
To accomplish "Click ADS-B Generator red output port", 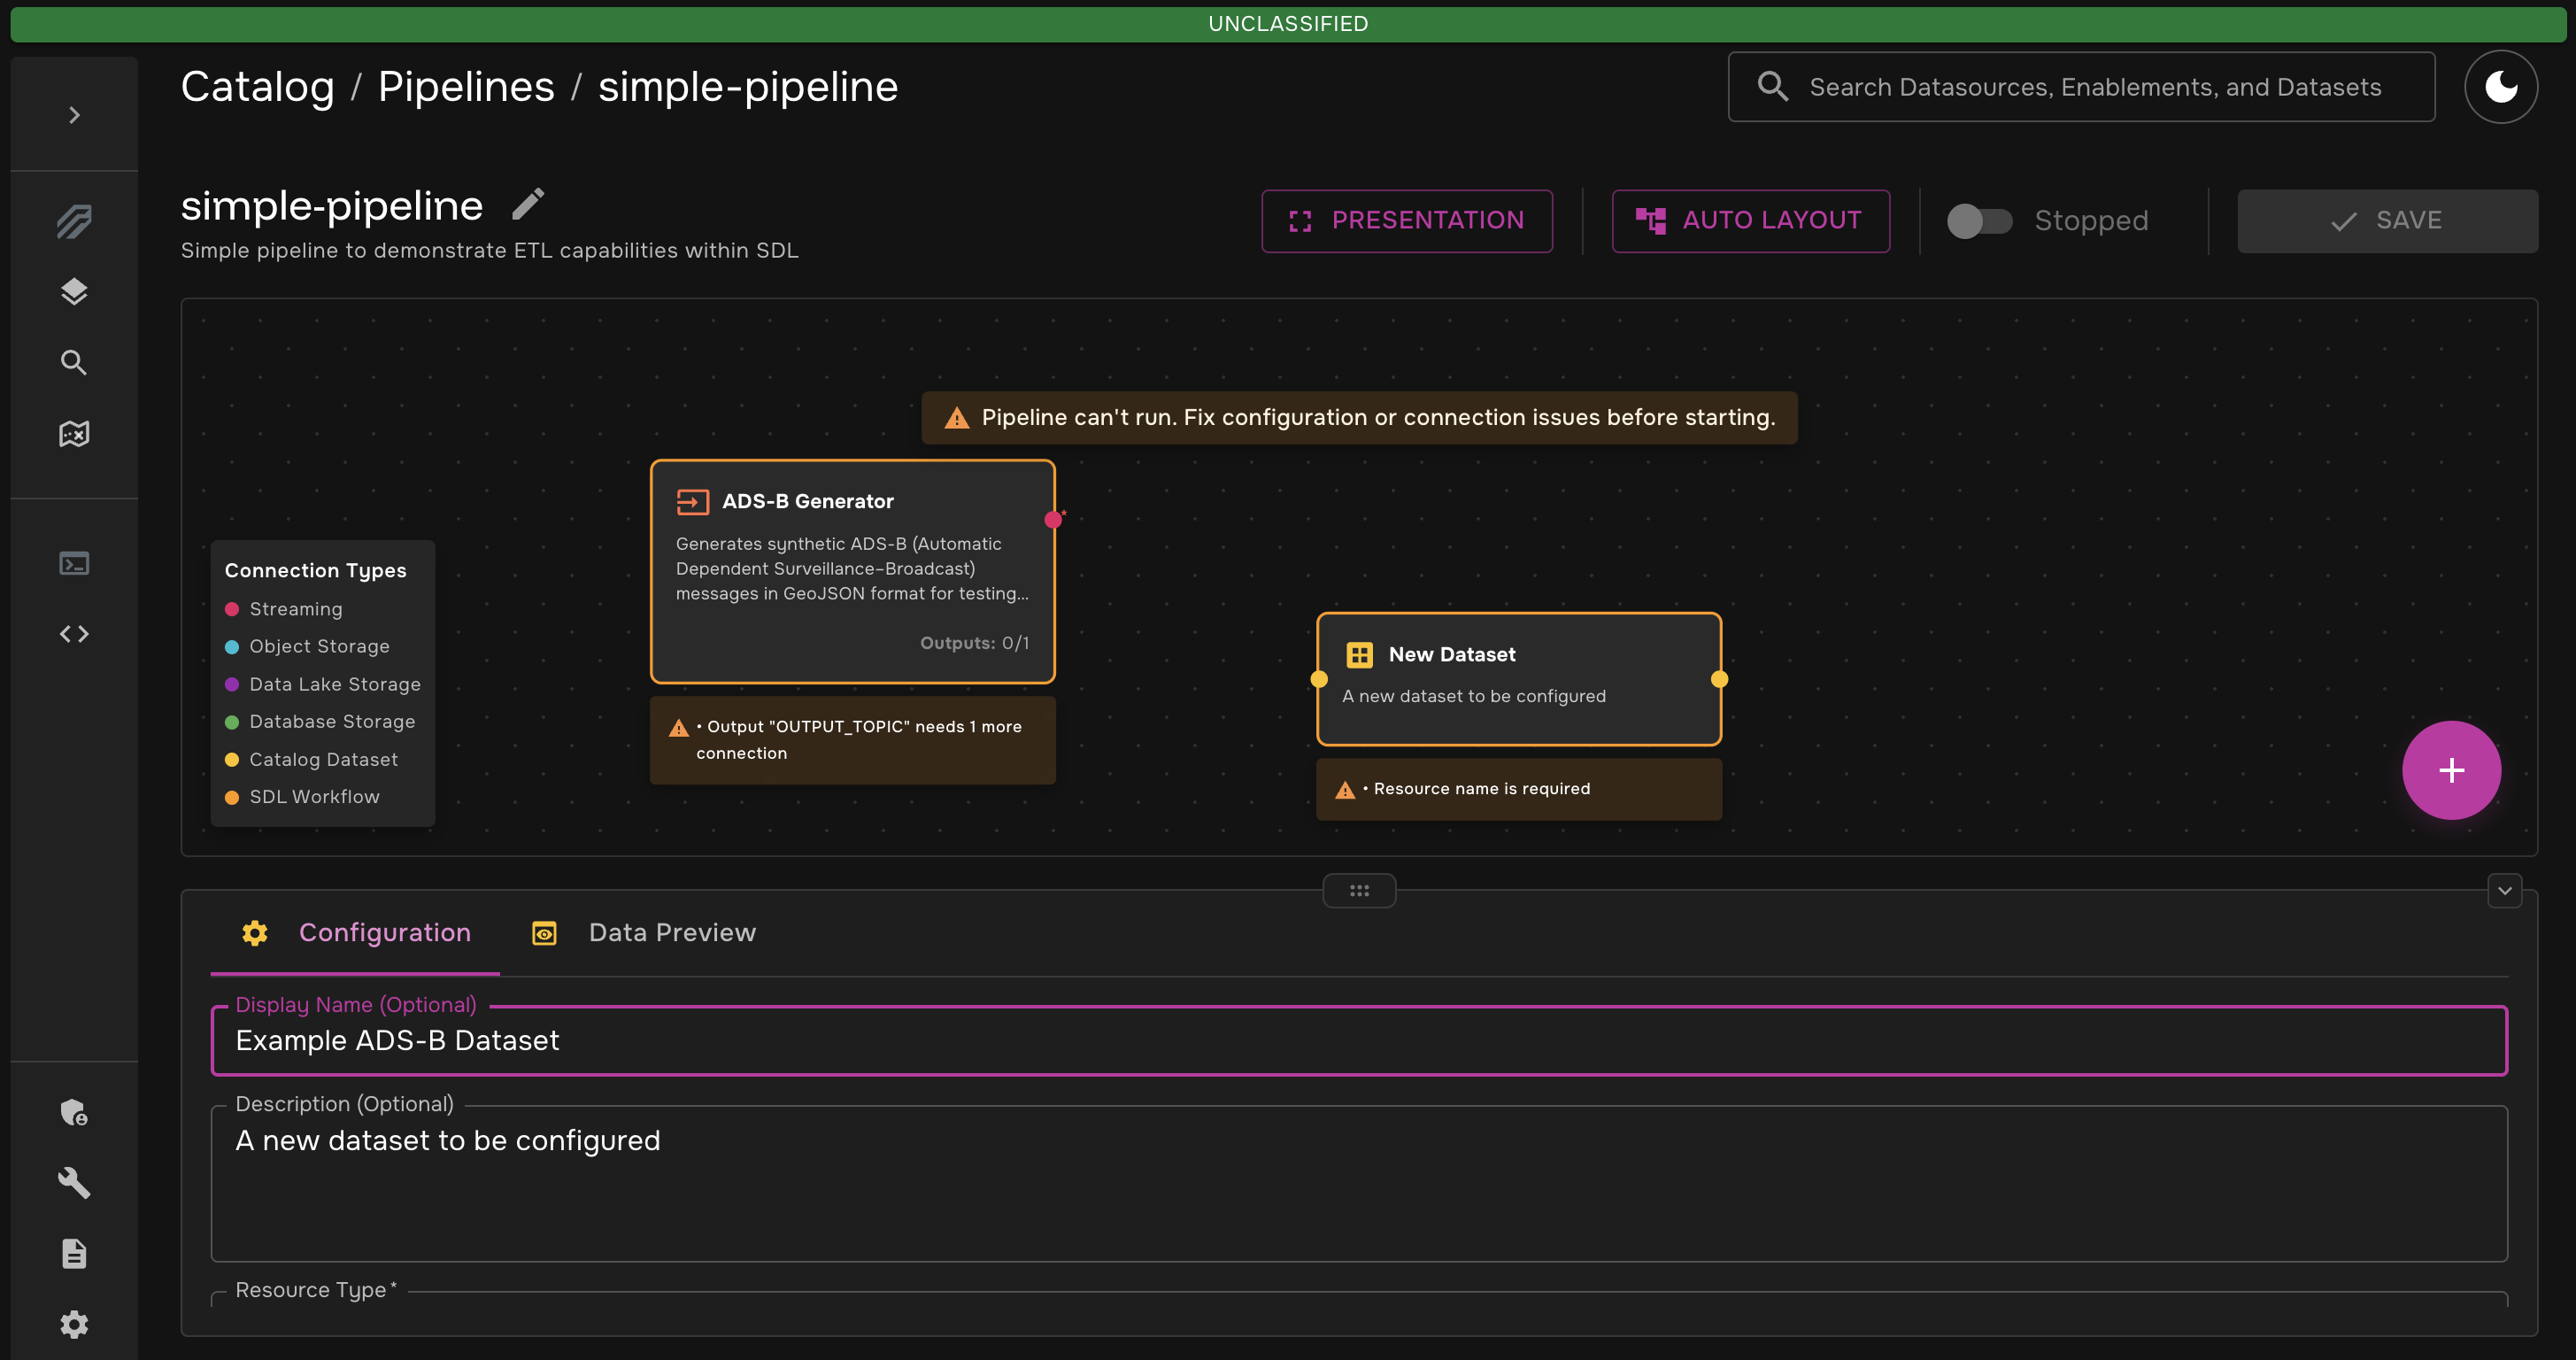I will point(1053,519).
